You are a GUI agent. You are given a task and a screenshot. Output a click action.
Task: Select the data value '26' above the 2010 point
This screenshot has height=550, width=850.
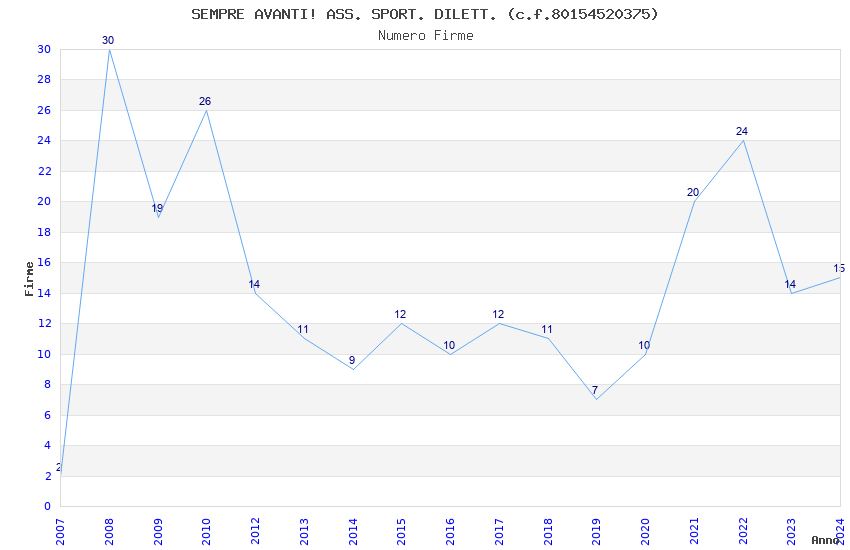pos(205,101)
